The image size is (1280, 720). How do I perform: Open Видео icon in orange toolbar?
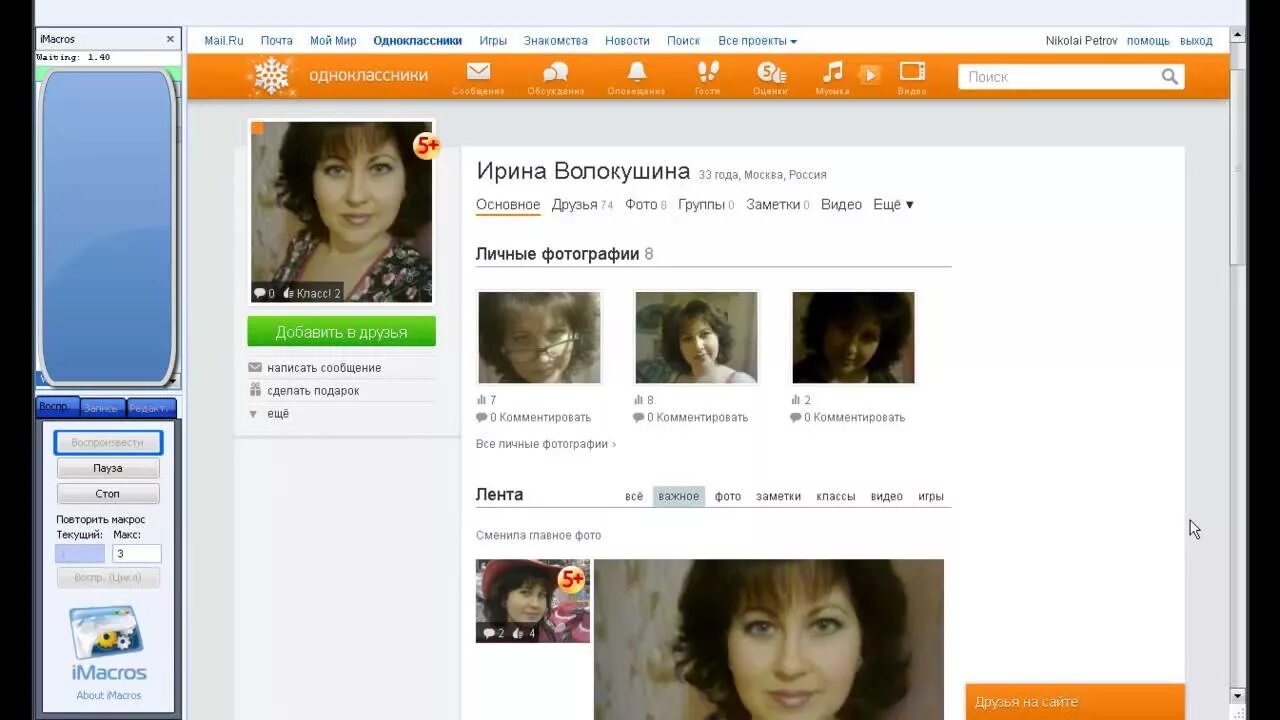(912, 72)
